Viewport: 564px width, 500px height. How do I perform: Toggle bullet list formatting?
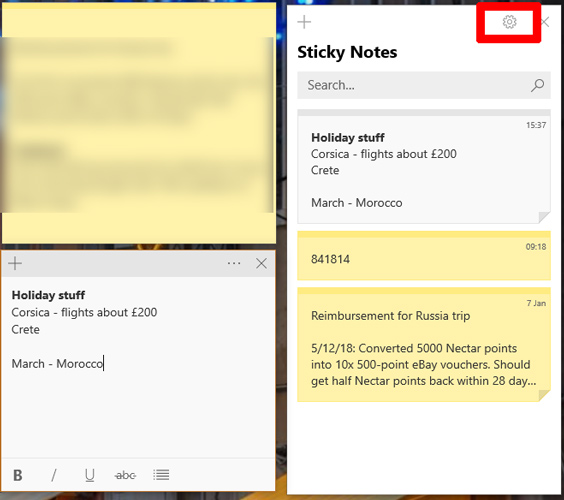tap(161, 475)
